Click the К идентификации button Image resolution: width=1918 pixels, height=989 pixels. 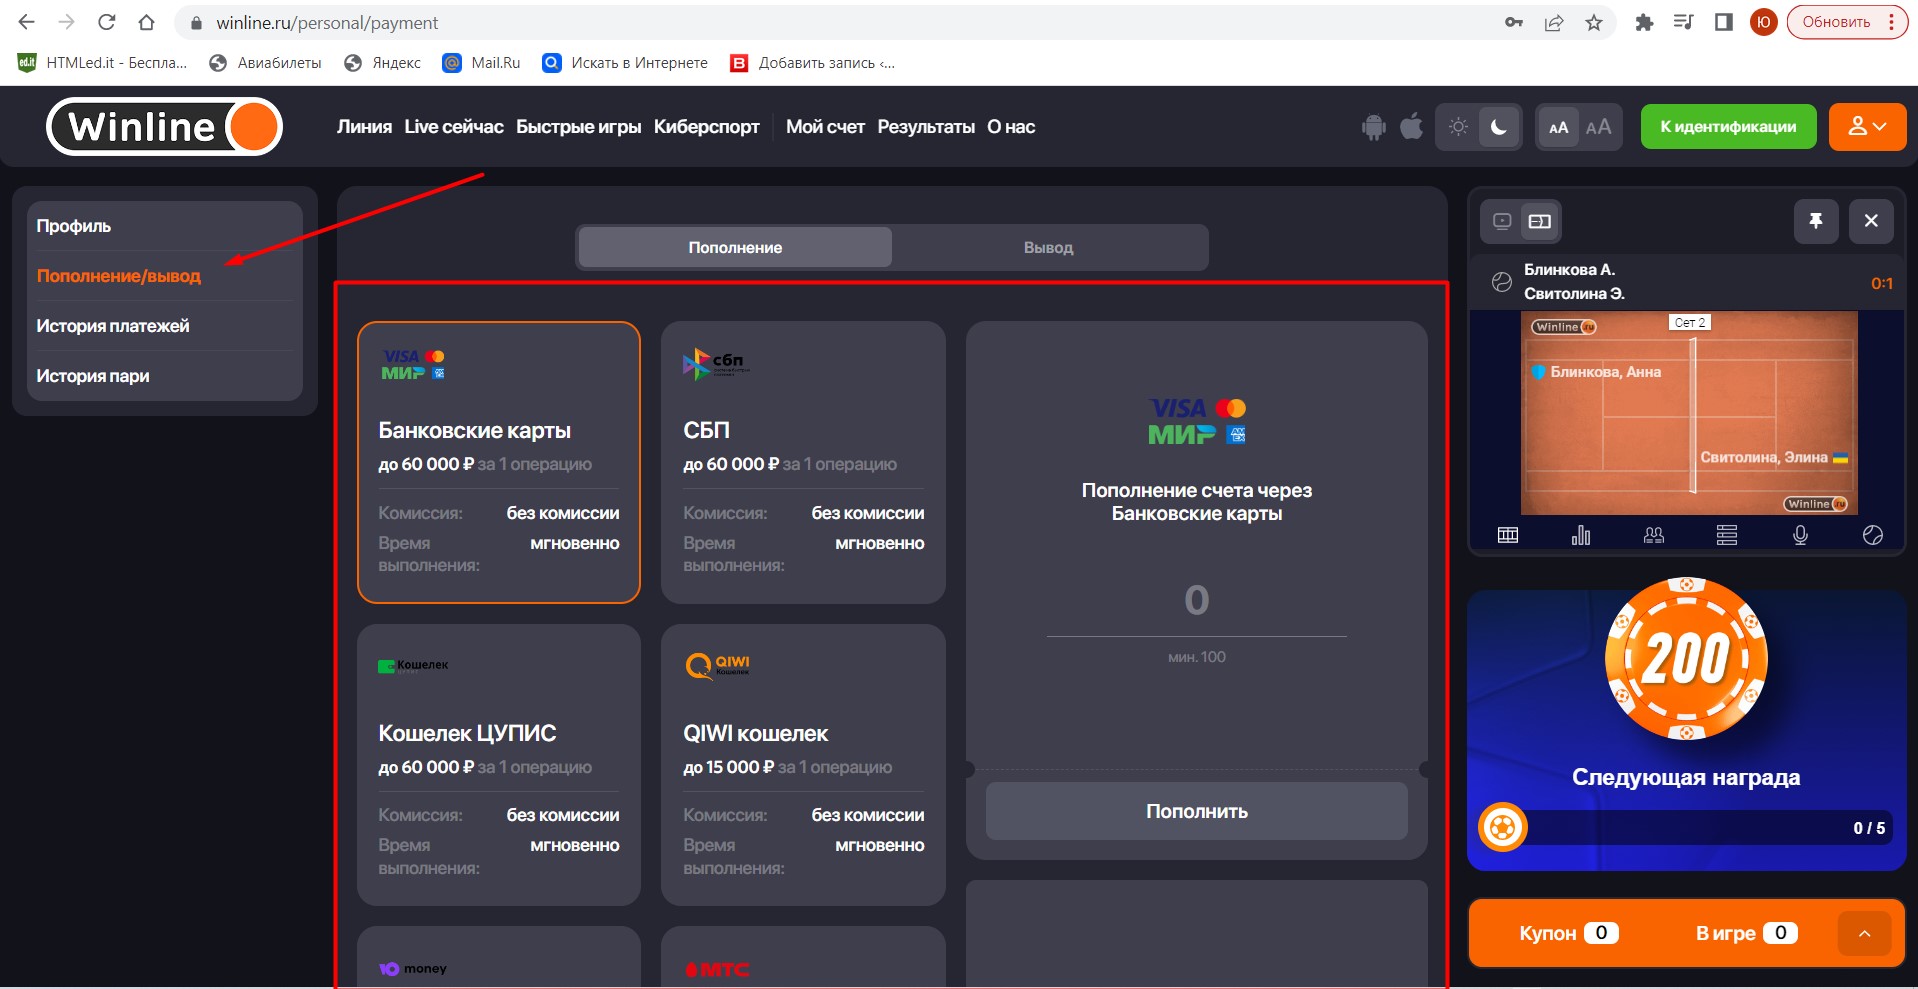pos(1728,127)
